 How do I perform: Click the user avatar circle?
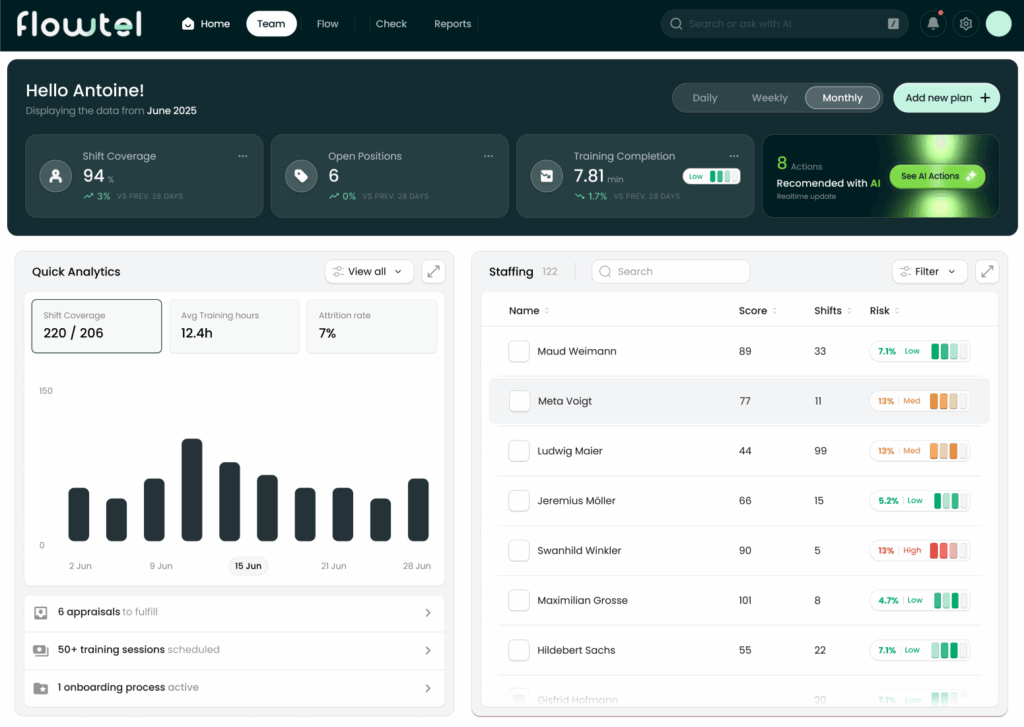pos(998,24)
